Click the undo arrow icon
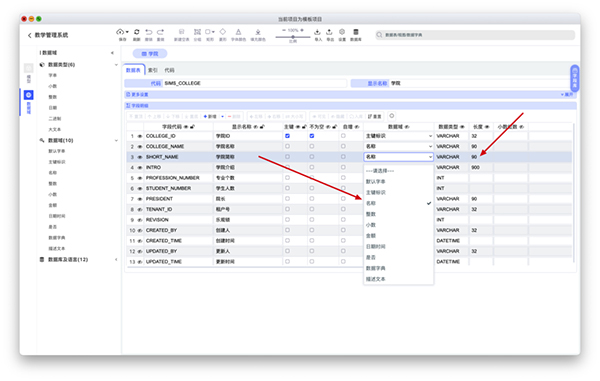Viewport: 600px width, 381px height. click(x=149, y=32)
